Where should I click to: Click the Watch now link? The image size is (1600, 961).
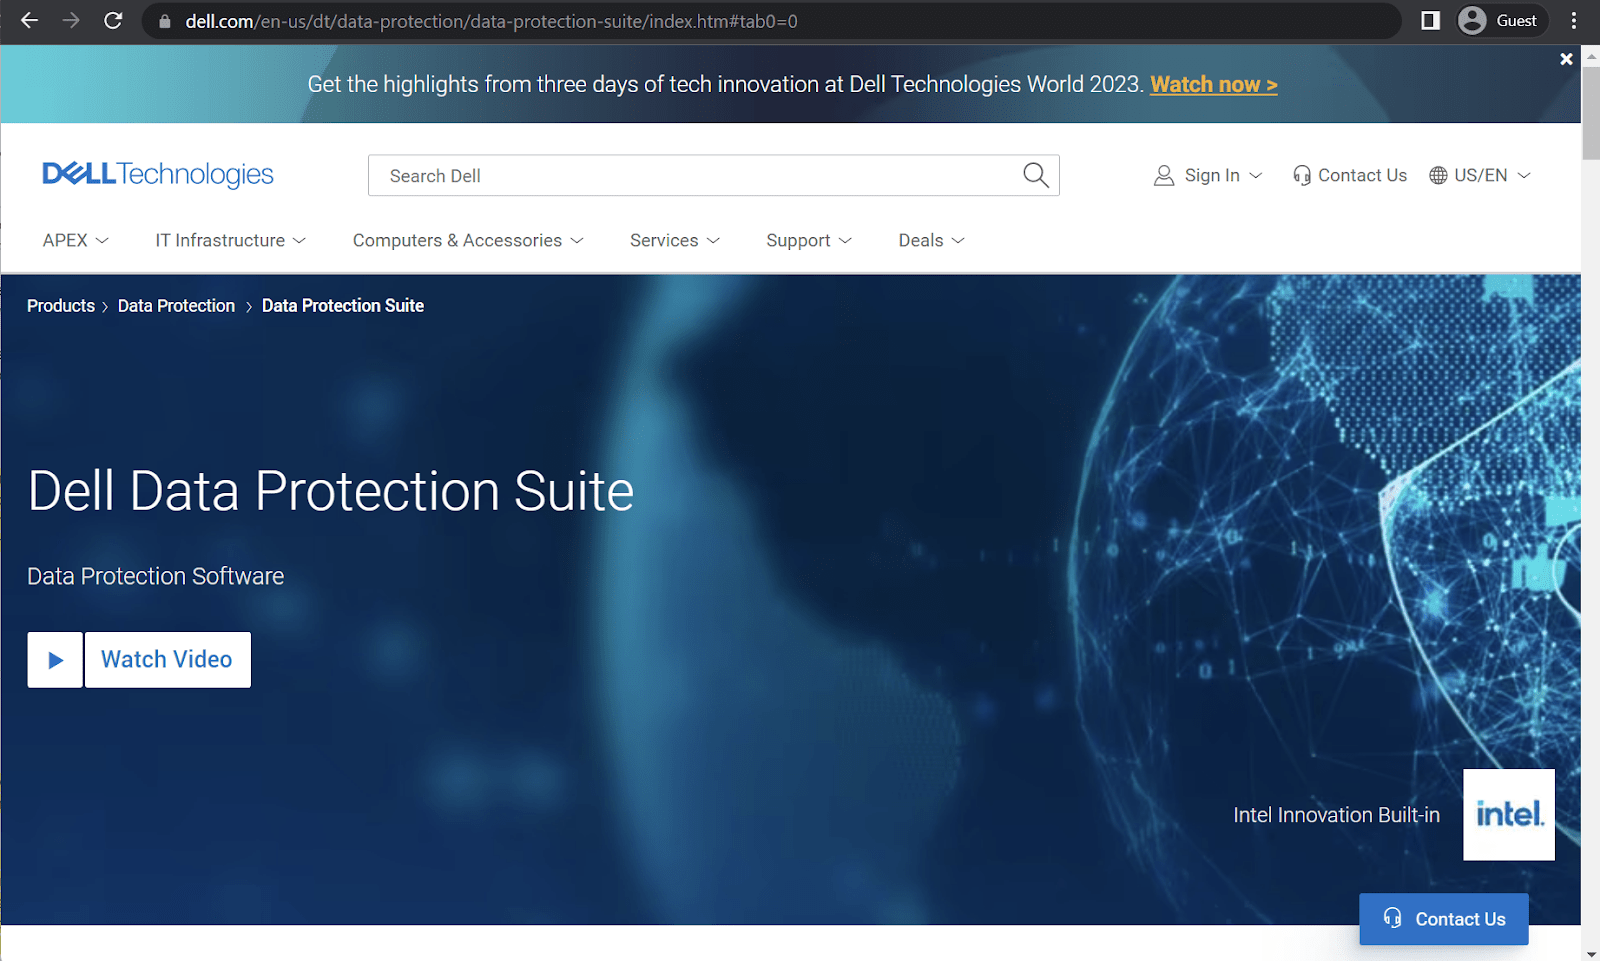(1213, 84)
